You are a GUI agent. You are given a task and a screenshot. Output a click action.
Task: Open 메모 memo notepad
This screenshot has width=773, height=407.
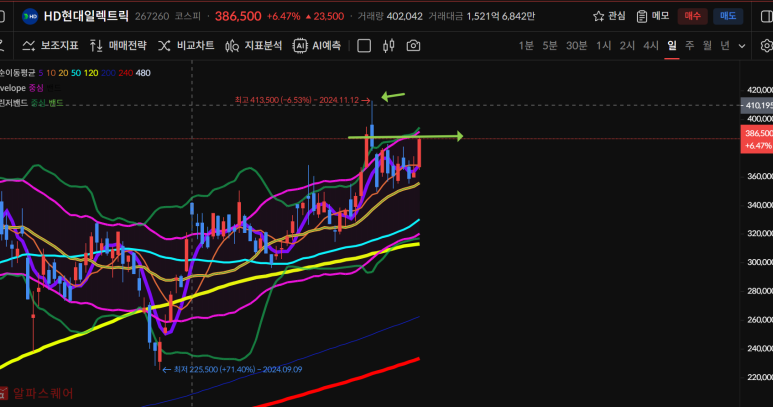click(x=653, y=16)
